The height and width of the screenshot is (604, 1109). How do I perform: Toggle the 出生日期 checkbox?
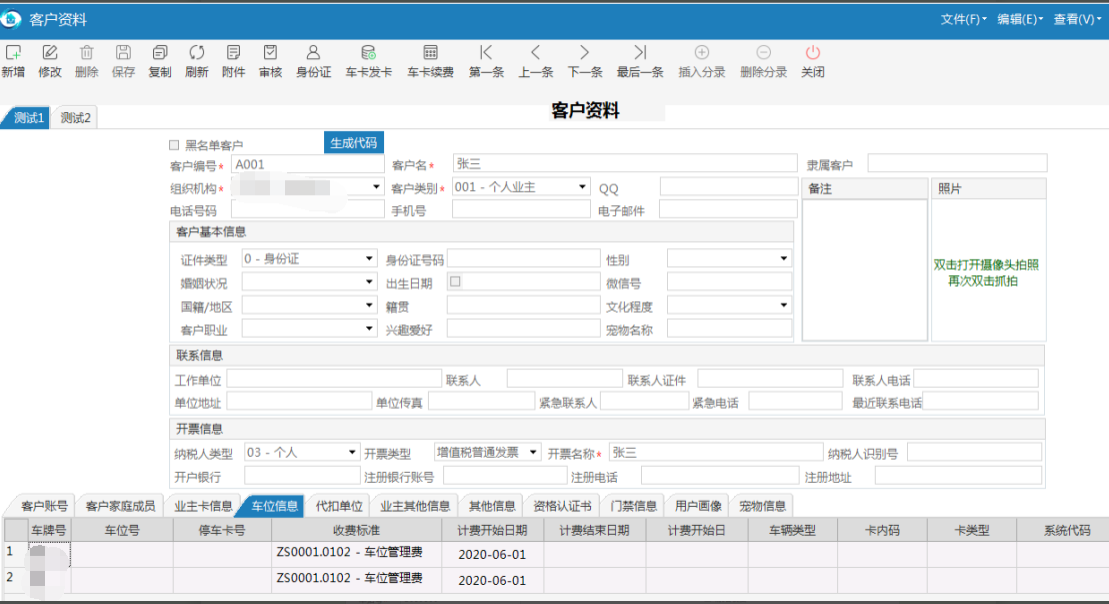tap(455, 281)
